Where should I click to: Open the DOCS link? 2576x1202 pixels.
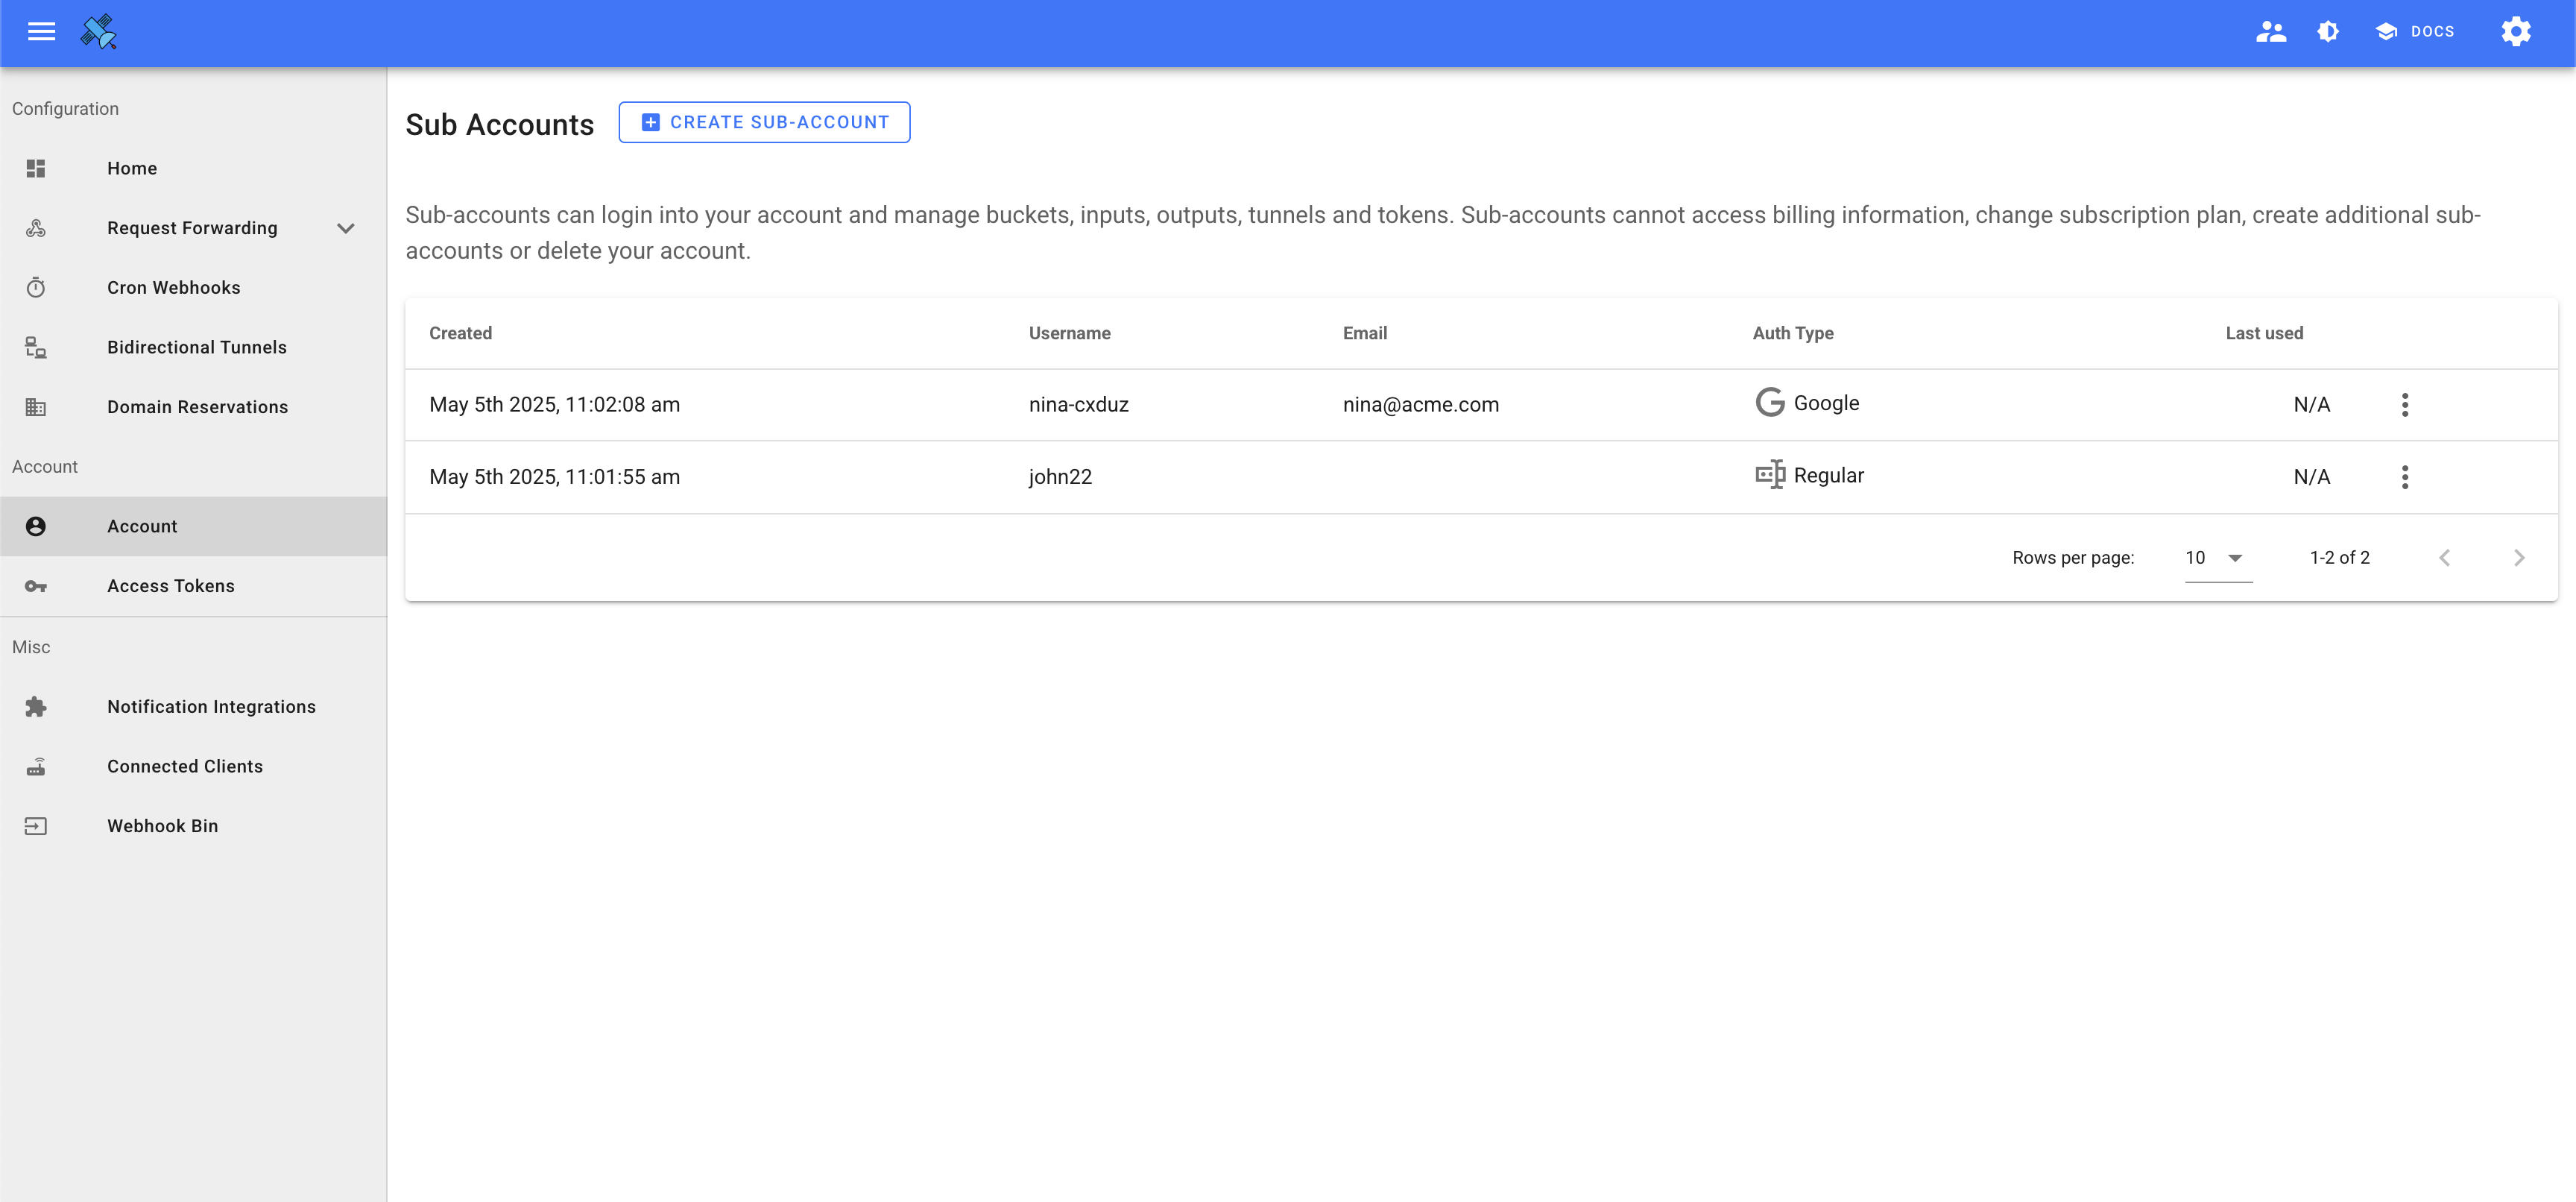click(2415, 32)
